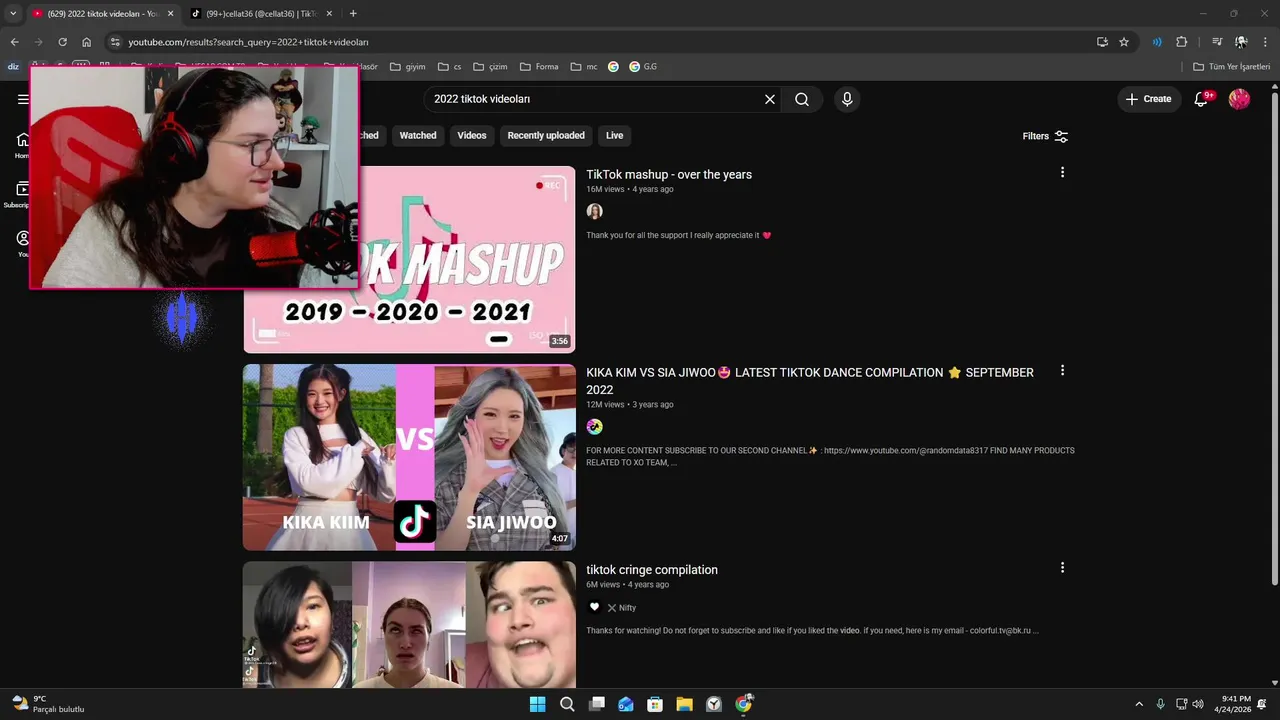
Task: Select the Watched filter chip
Action: click(418, 135)
